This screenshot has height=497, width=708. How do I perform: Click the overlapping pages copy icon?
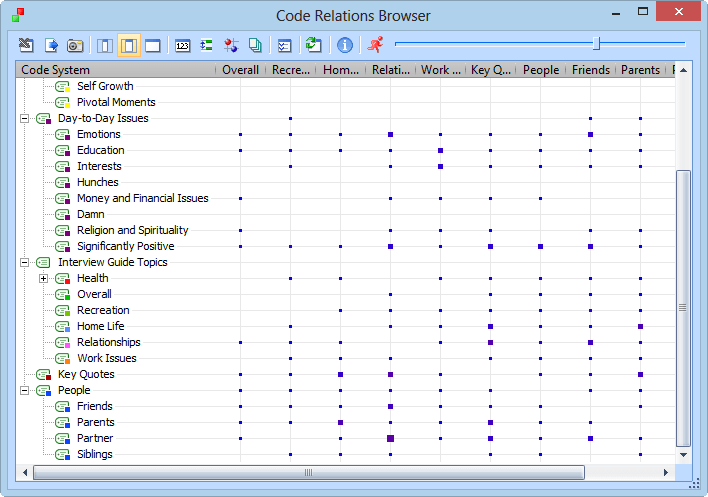(x=255, y=45)
